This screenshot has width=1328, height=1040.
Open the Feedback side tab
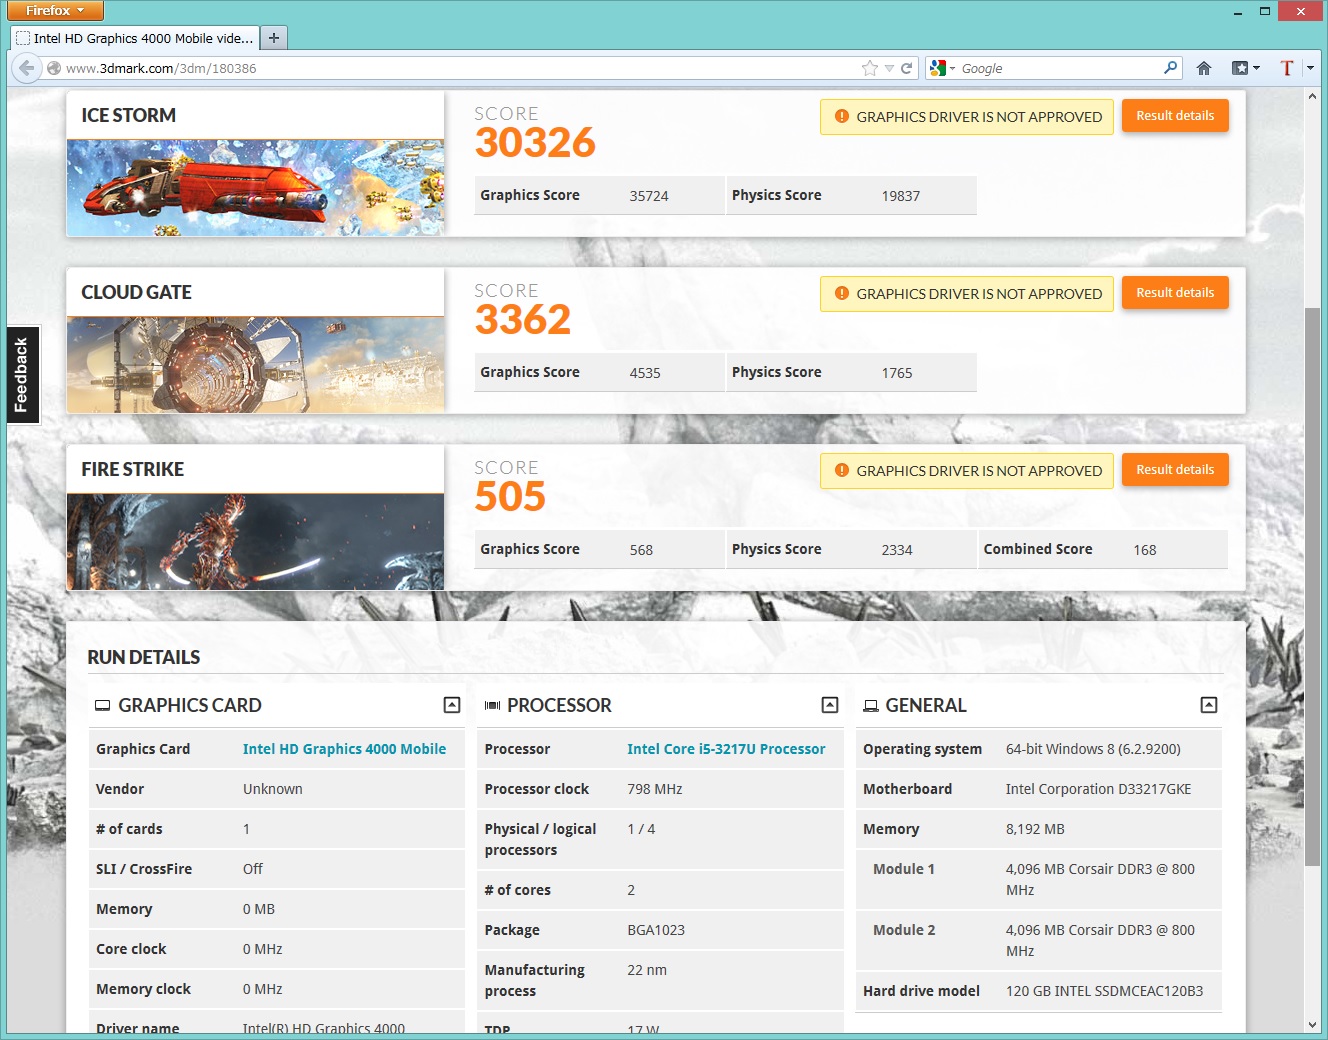coord(22,375)
